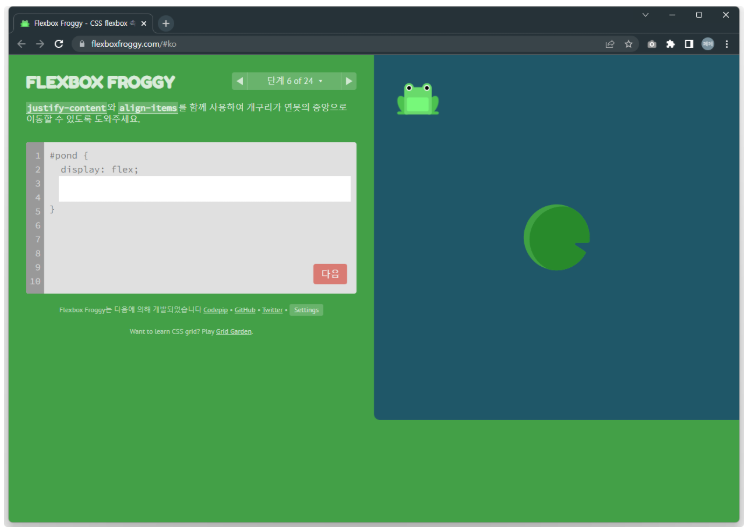Open the camera screenshot extension
Image resolution: width=749 pixels, height=530 pixels.
[x=652, y=44]
